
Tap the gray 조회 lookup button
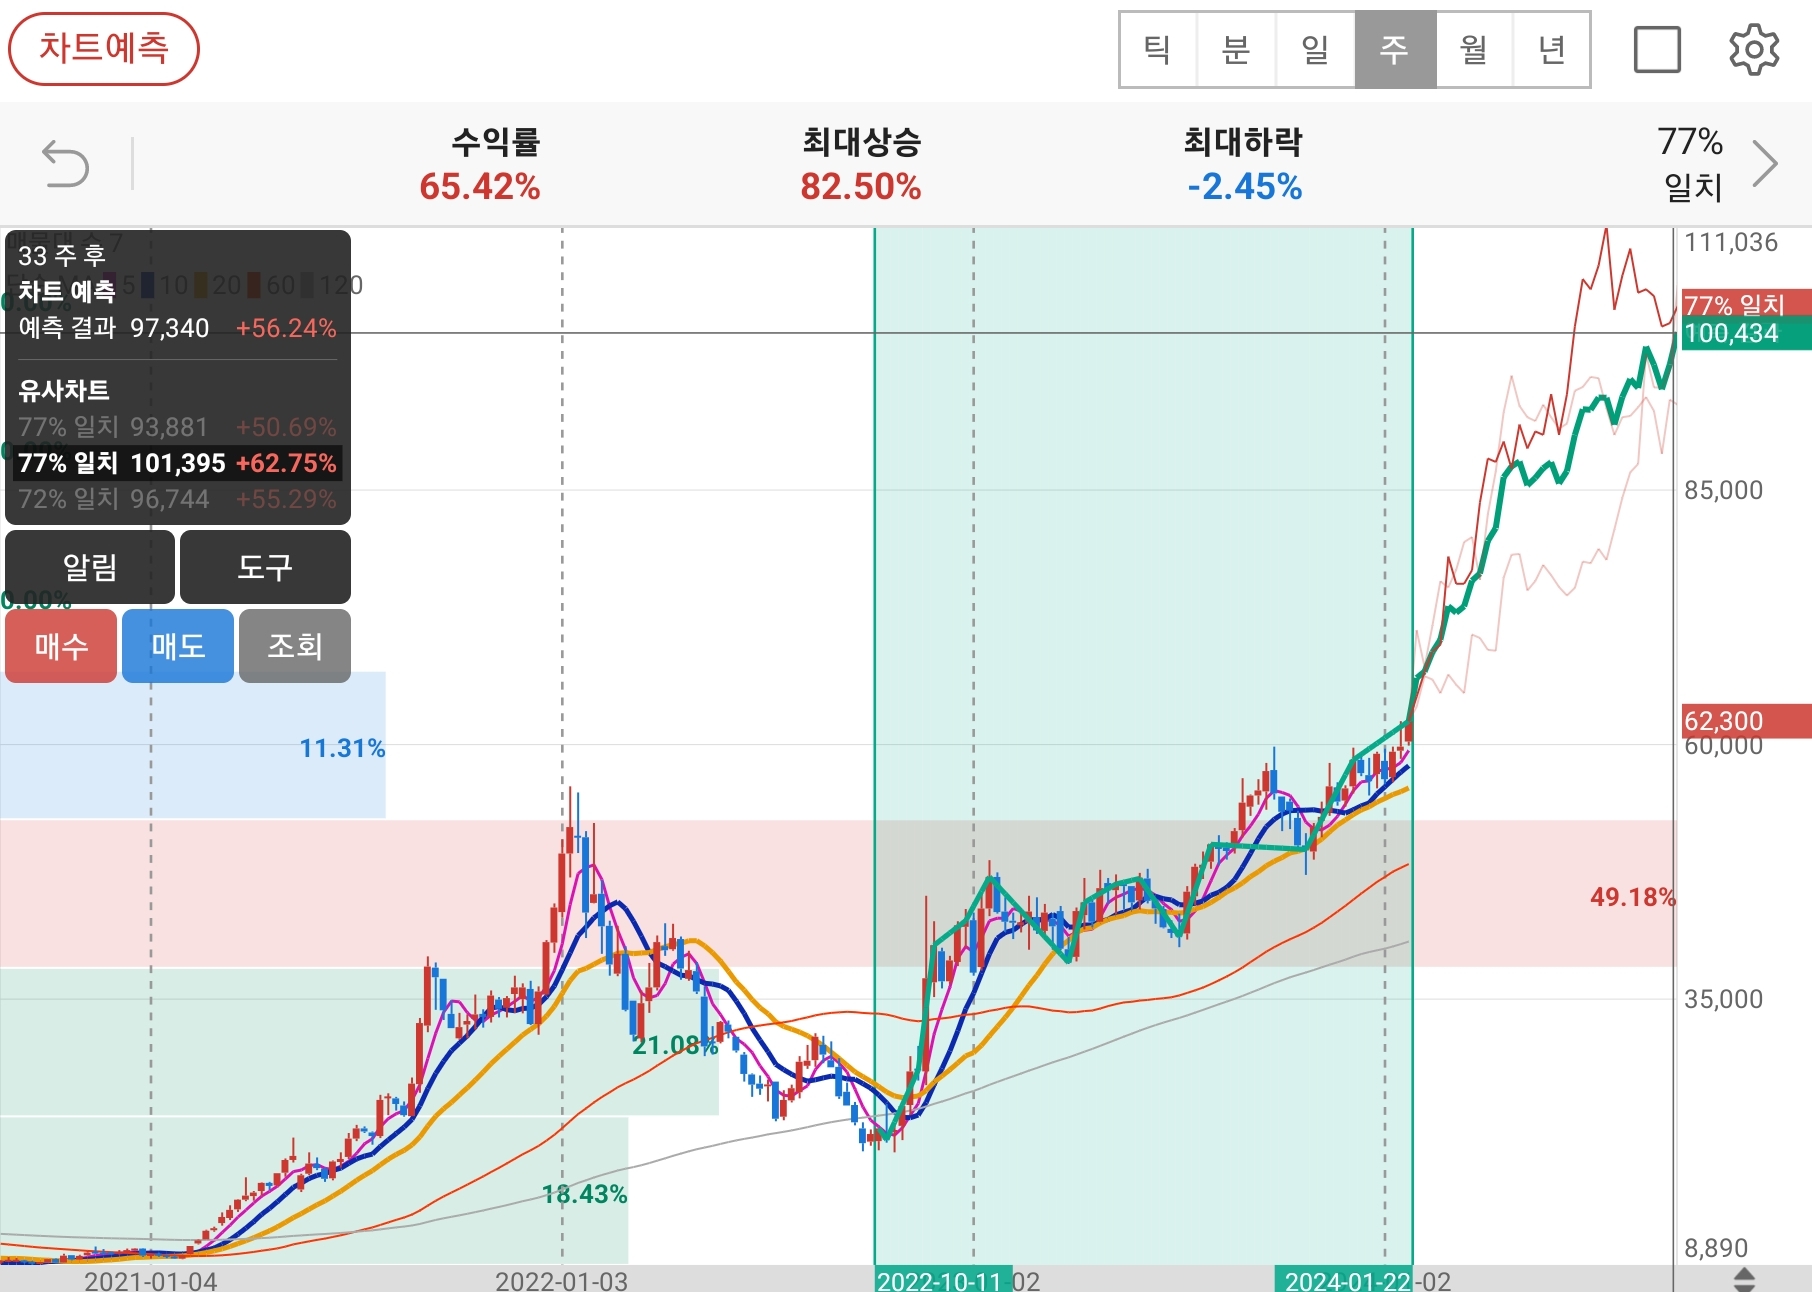click(295, 646)
